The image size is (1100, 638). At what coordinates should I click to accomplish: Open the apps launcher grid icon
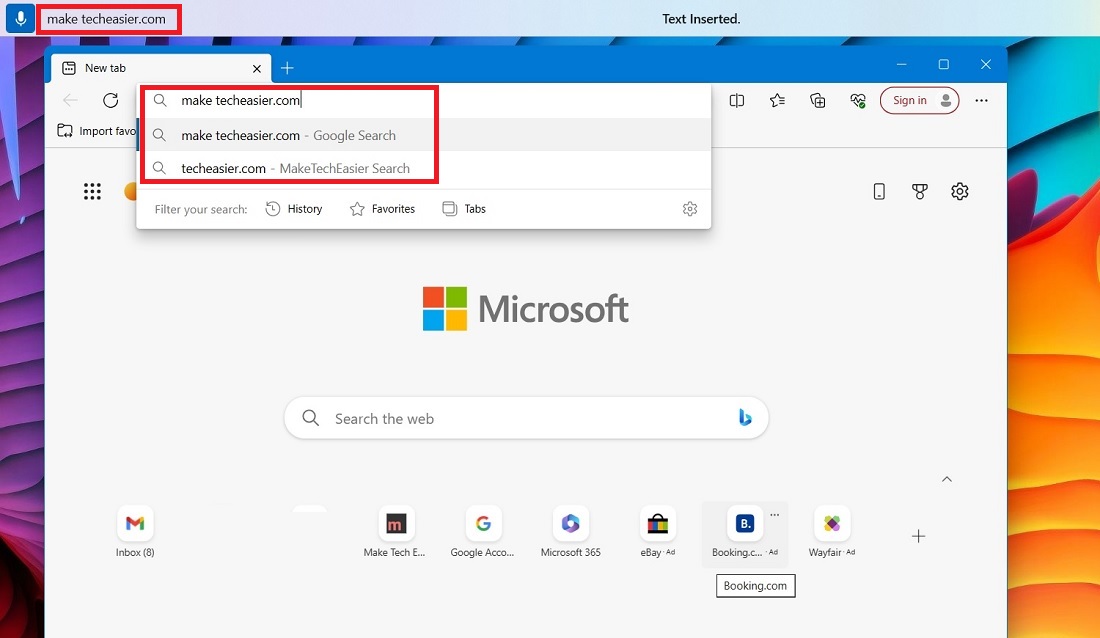point(93,191)
